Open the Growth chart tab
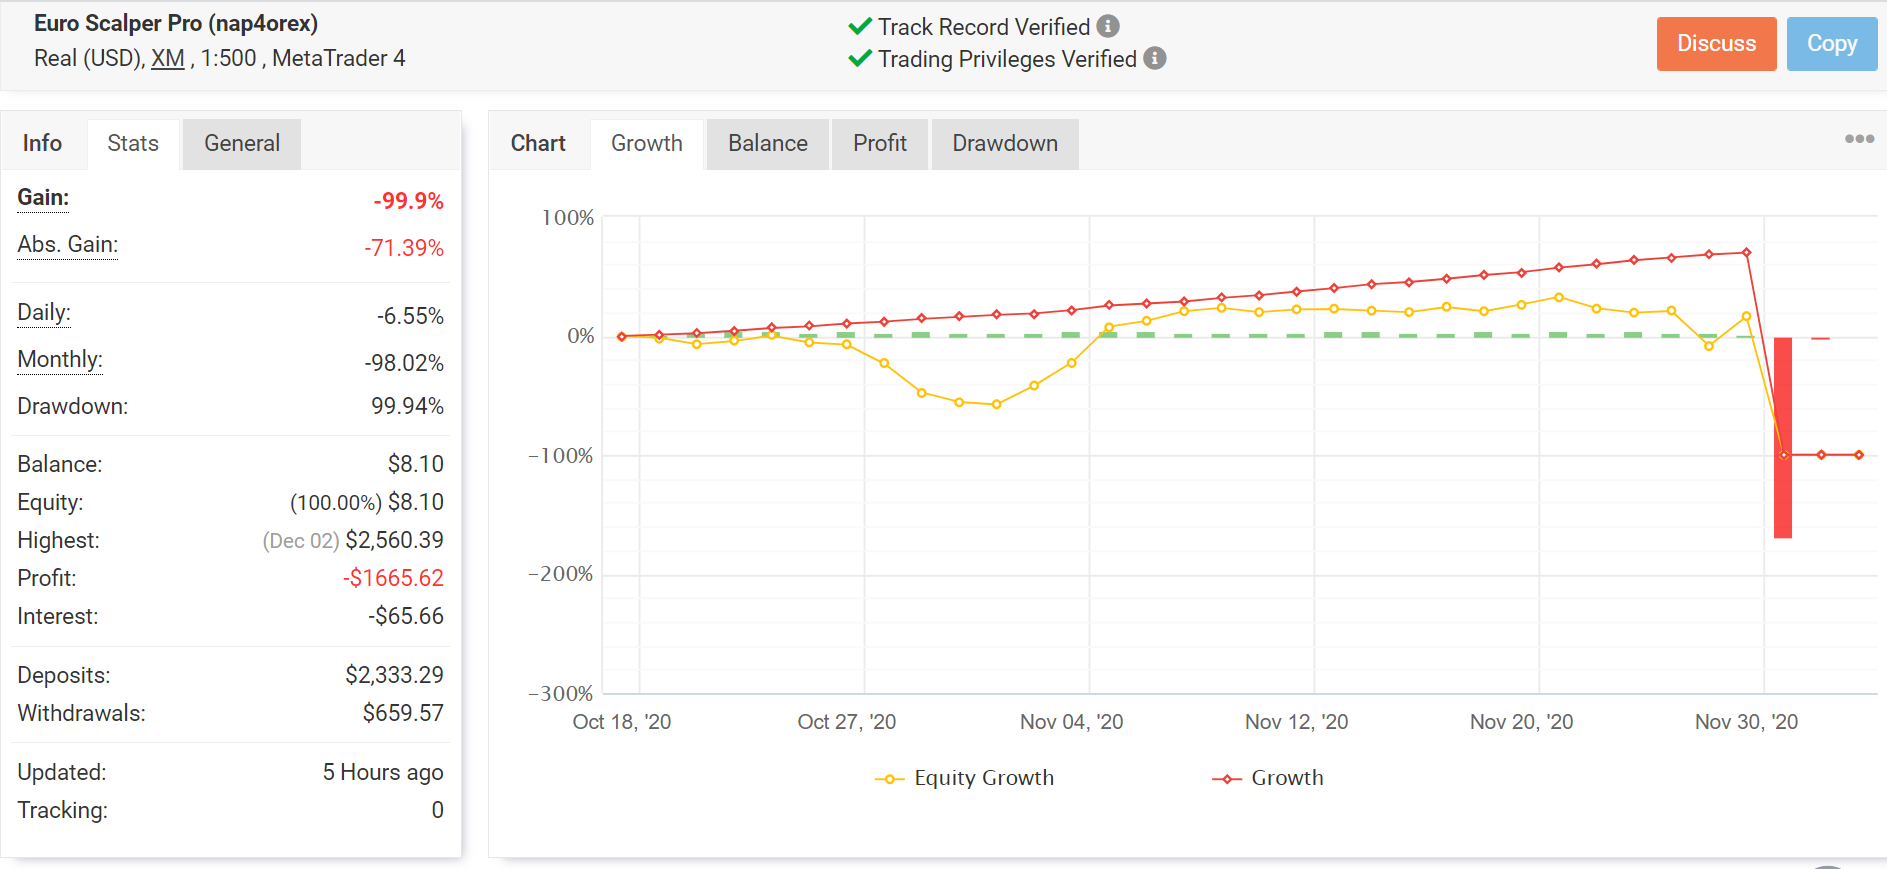 pyautogui.click(x=647, y=143)
